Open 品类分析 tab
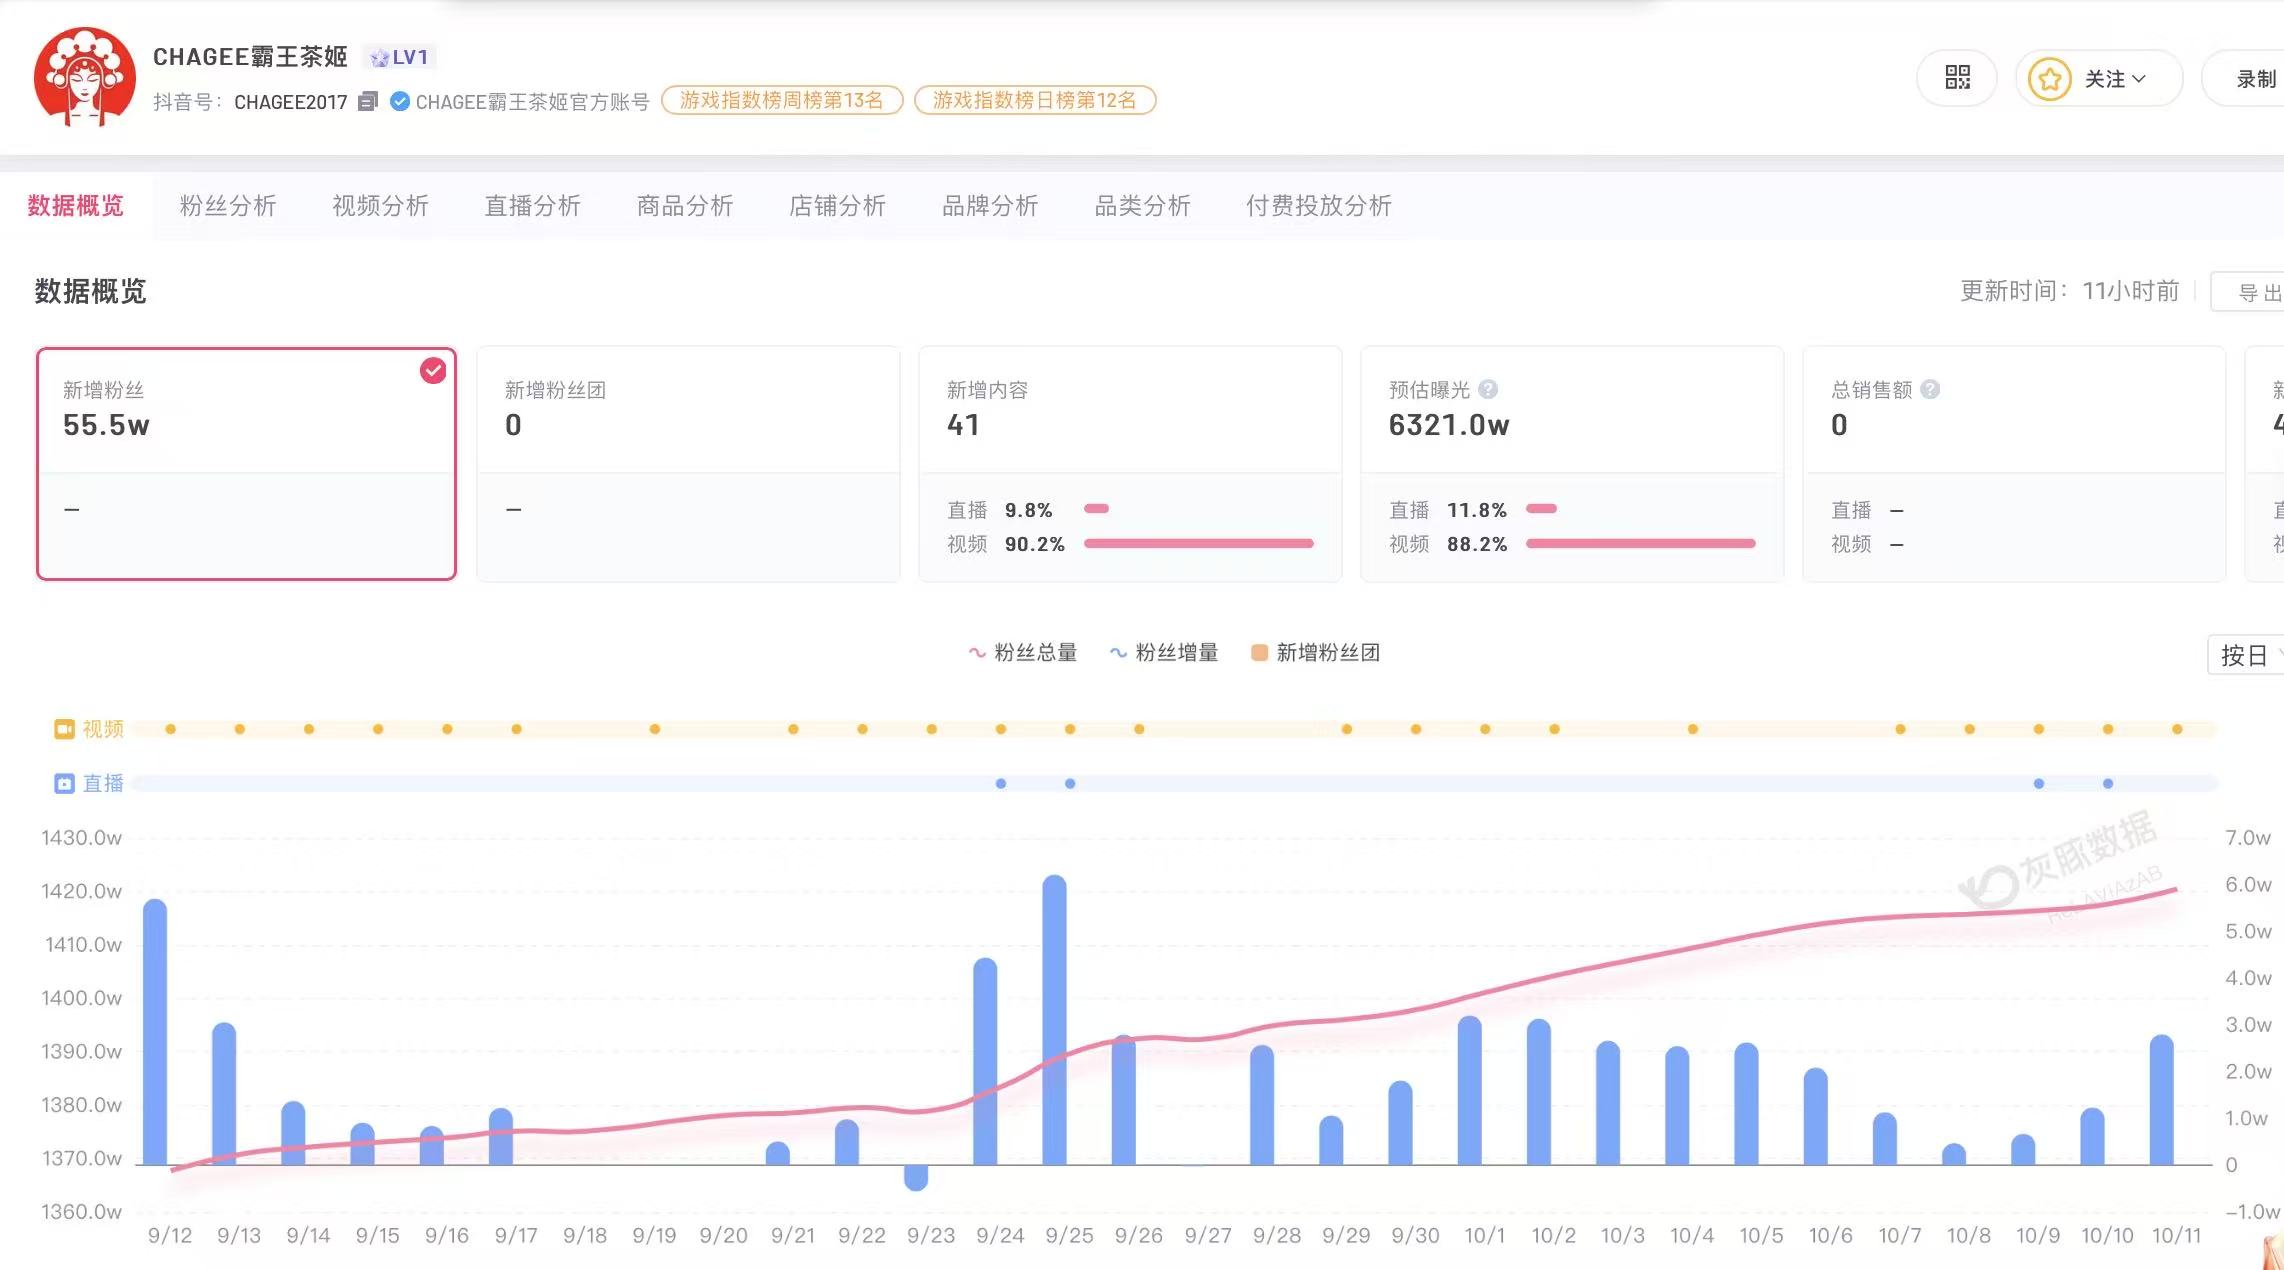This screenshot has width=2284, height=1270. coord(1143,206)
